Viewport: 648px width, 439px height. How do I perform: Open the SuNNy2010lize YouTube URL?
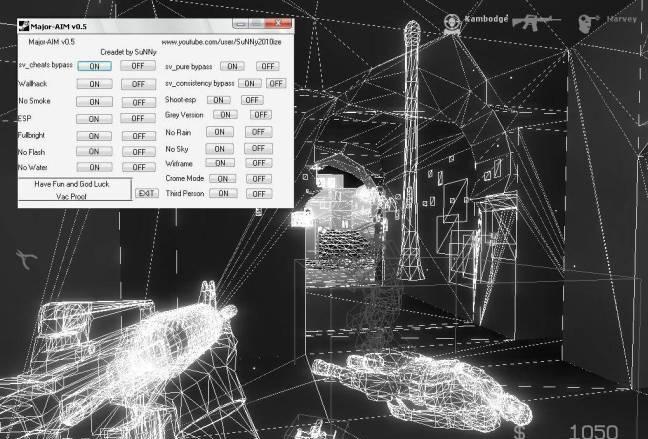(221, 42)
